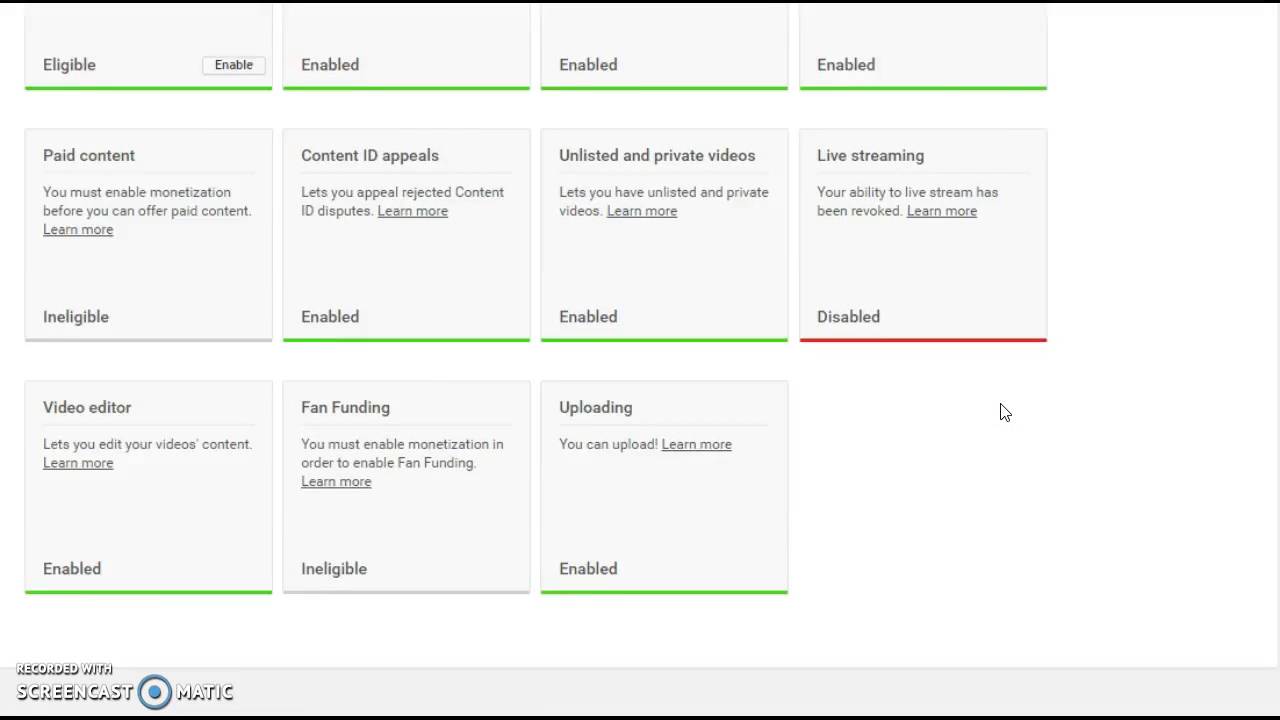The height and width of the screenshot is (720, 1280).
Task: Click the Ineligible status in Fan Funding
Action: click(x=334, y=569)
